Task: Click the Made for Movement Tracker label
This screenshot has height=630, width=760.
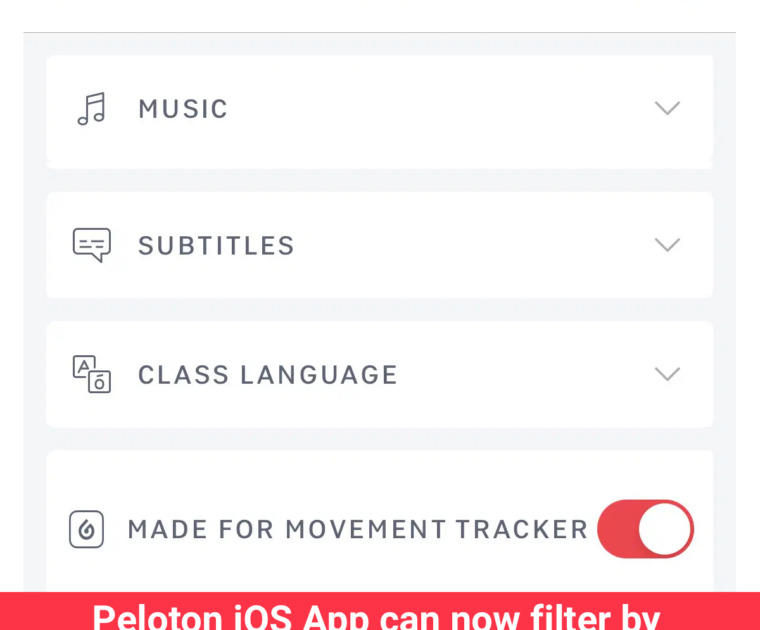Action: coord(357,529)
